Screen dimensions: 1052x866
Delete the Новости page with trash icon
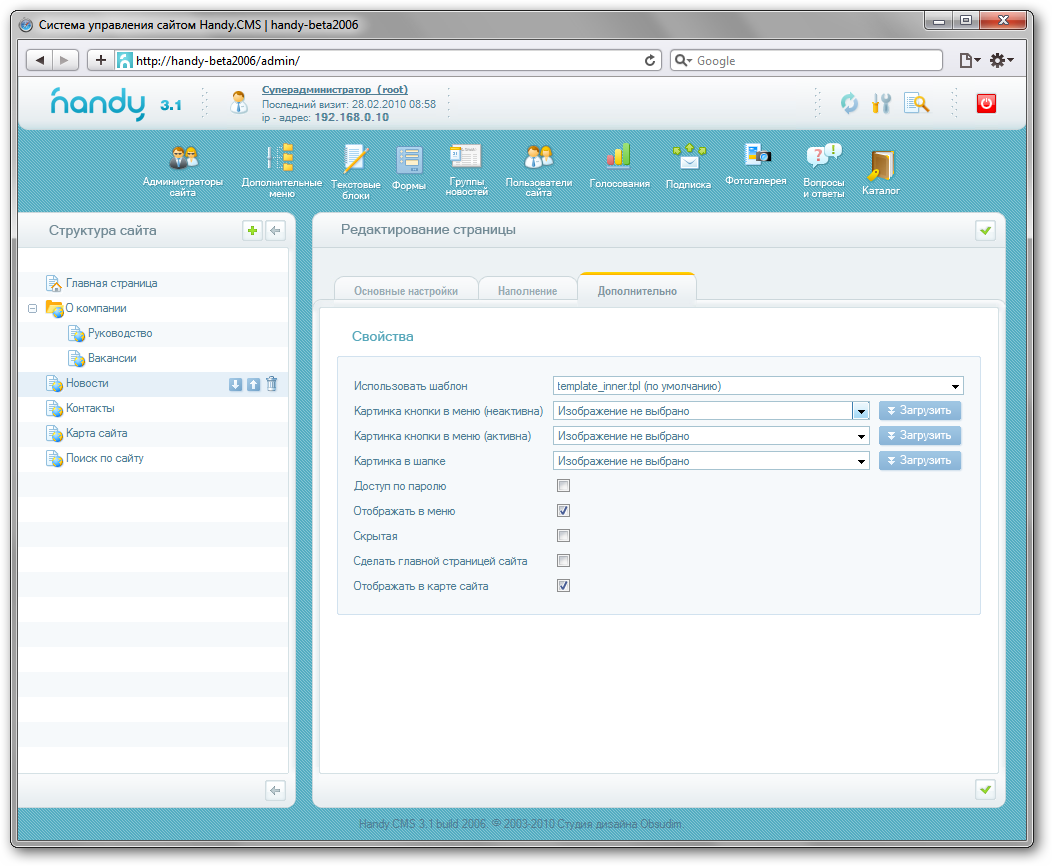pos(272,384)
